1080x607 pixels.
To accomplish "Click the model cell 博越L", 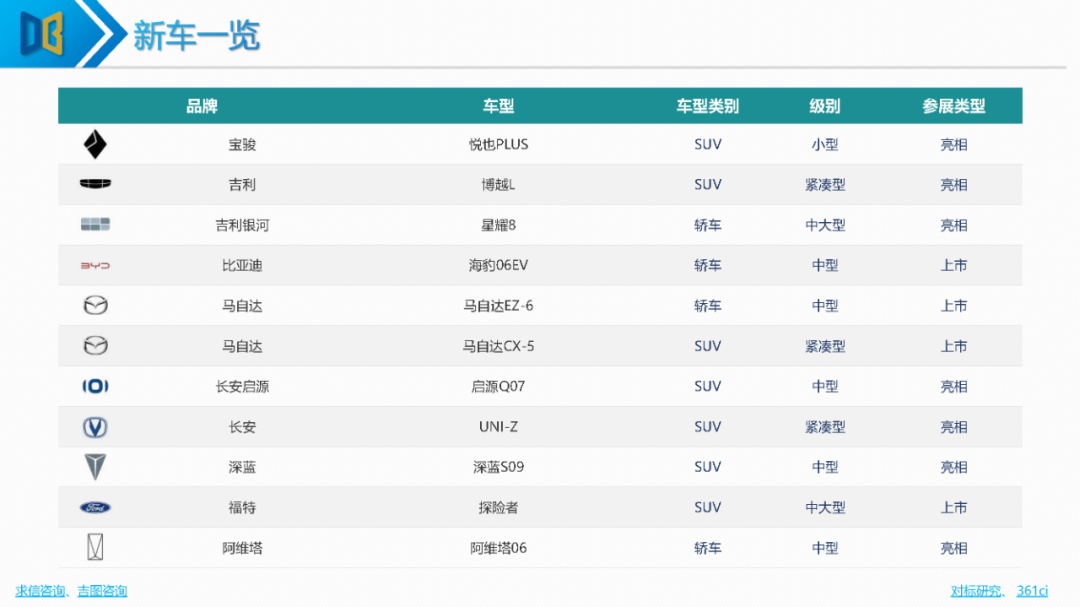I will tap(498, 185).
